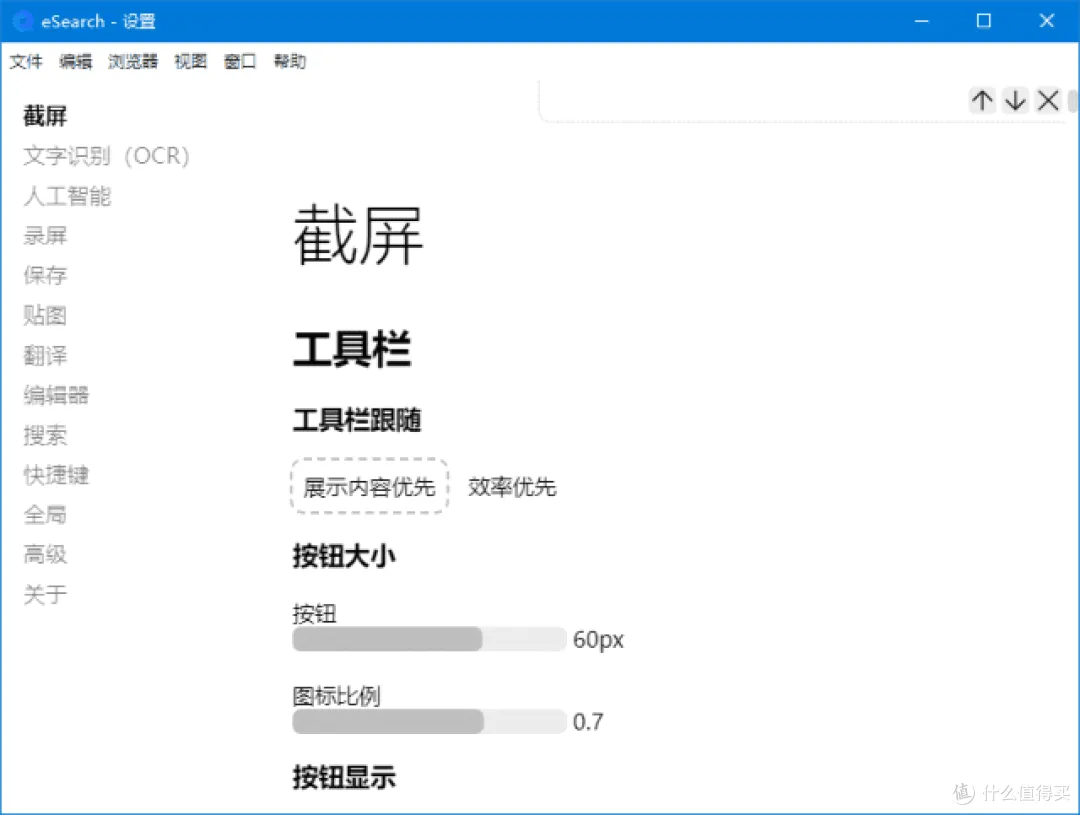Screen dimensions: 1080x815
Task: Go to the 录屏 settings section
Action: [45, 235]
